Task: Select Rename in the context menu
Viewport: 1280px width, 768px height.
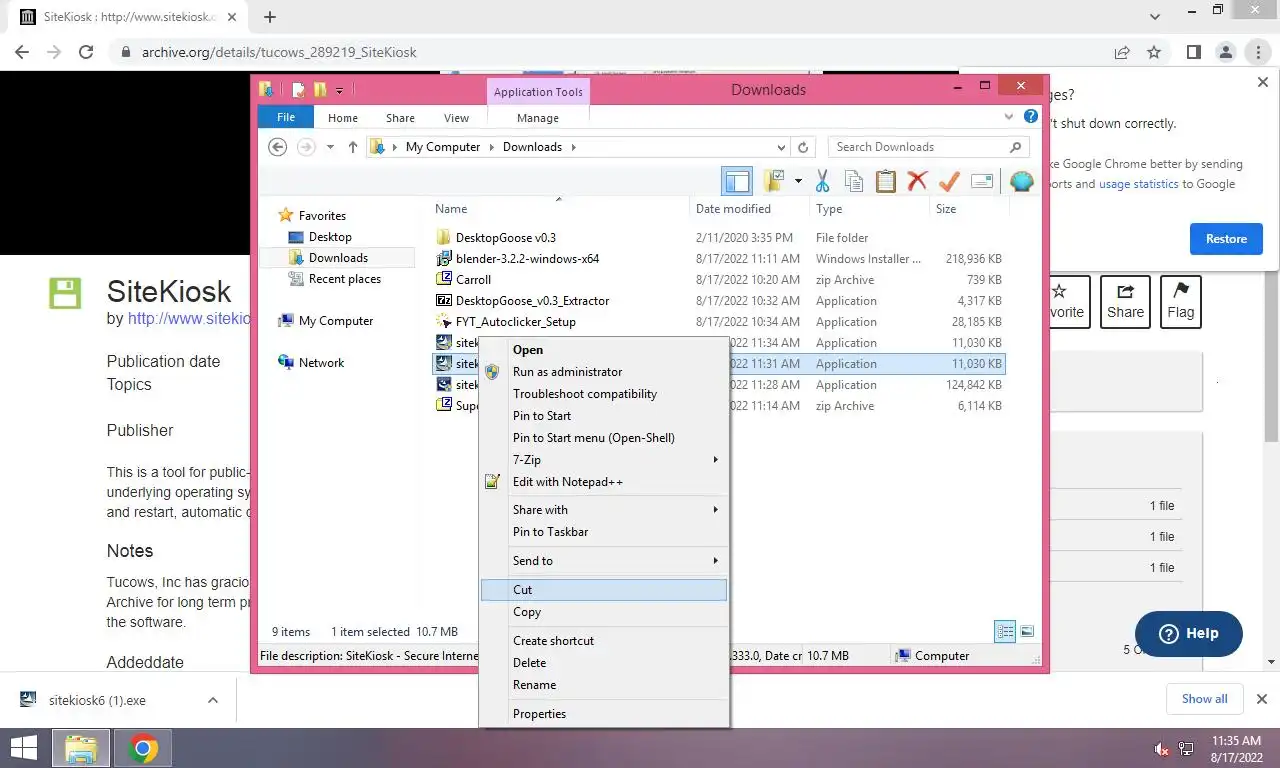Action: tap(604, 685)
